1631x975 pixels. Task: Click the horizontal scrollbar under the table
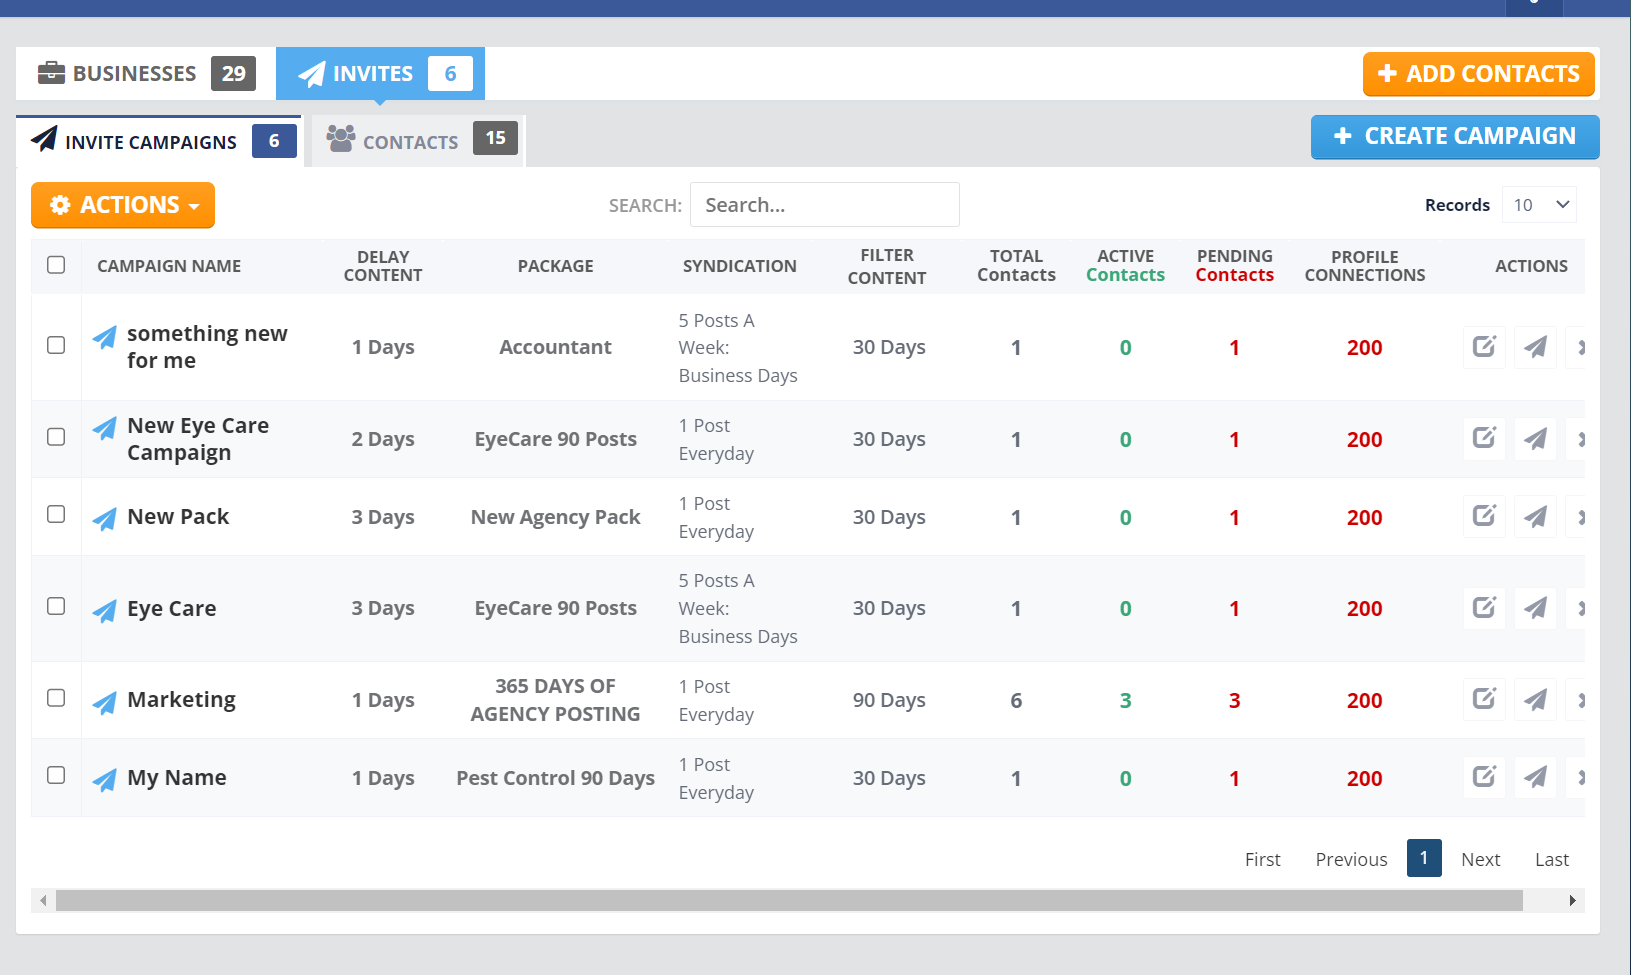click(x=788, y=901)
